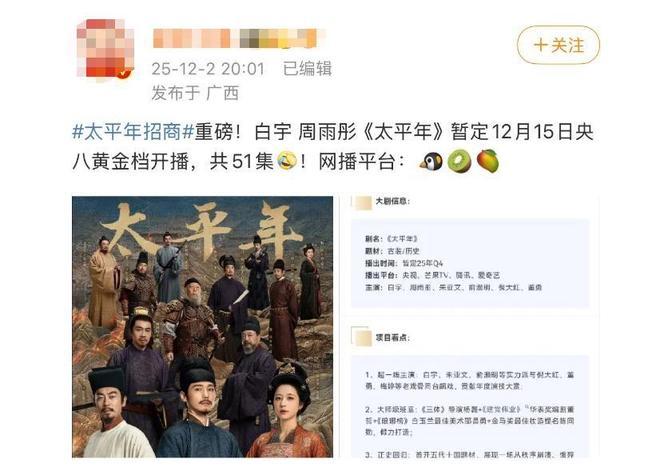Click the kiwi emoji platform icon
This screenshot has height=471, width=660.
coord(459,161)
